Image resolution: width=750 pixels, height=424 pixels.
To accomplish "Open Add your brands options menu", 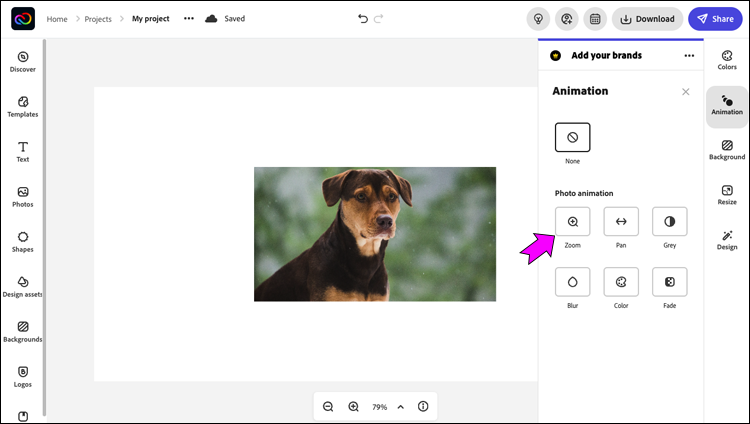I will (688, 56).
